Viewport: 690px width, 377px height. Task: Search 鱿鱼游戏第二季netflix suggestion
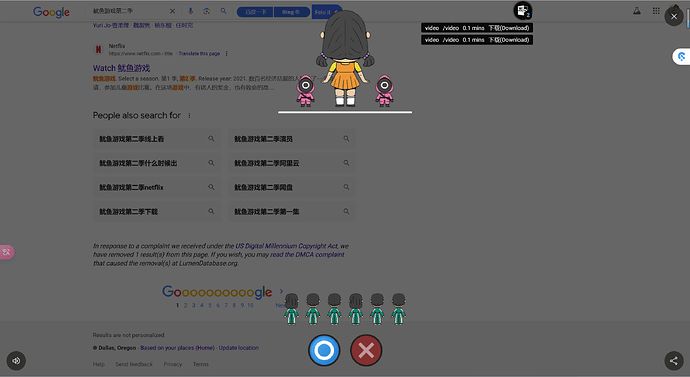tap(157, 187)
